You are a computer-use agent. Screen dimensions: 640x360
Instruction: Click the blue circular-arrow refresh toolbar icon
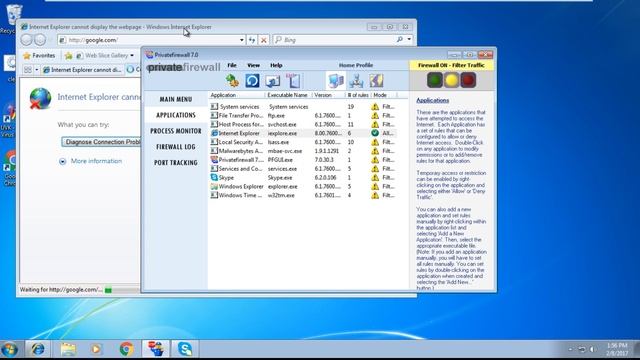(252, 80)
